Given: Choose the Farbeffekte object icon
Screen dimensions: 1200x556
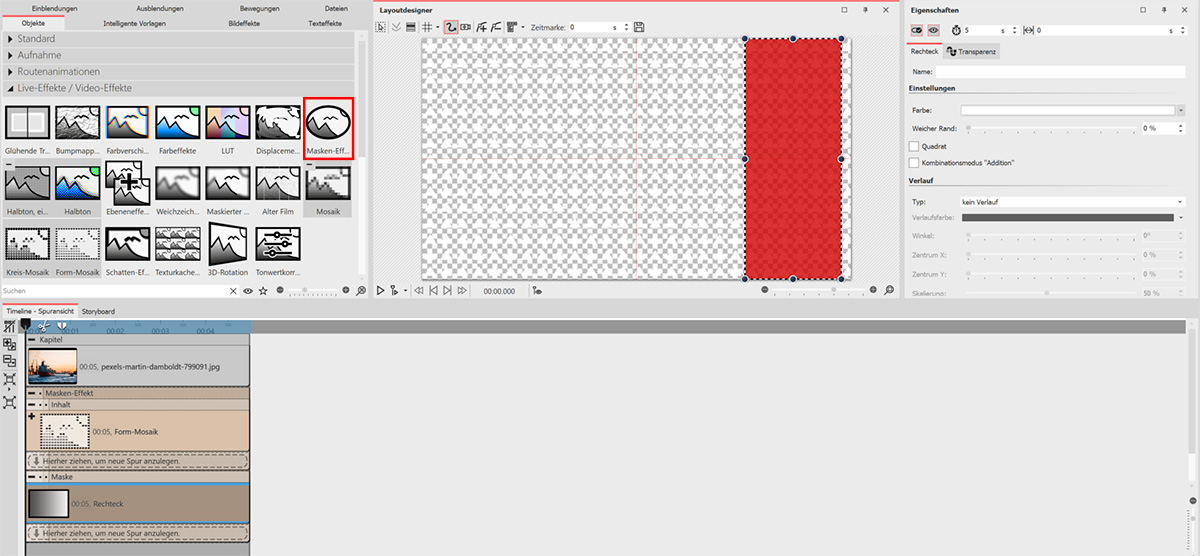Looking at the screenshot, I should 178,123.
